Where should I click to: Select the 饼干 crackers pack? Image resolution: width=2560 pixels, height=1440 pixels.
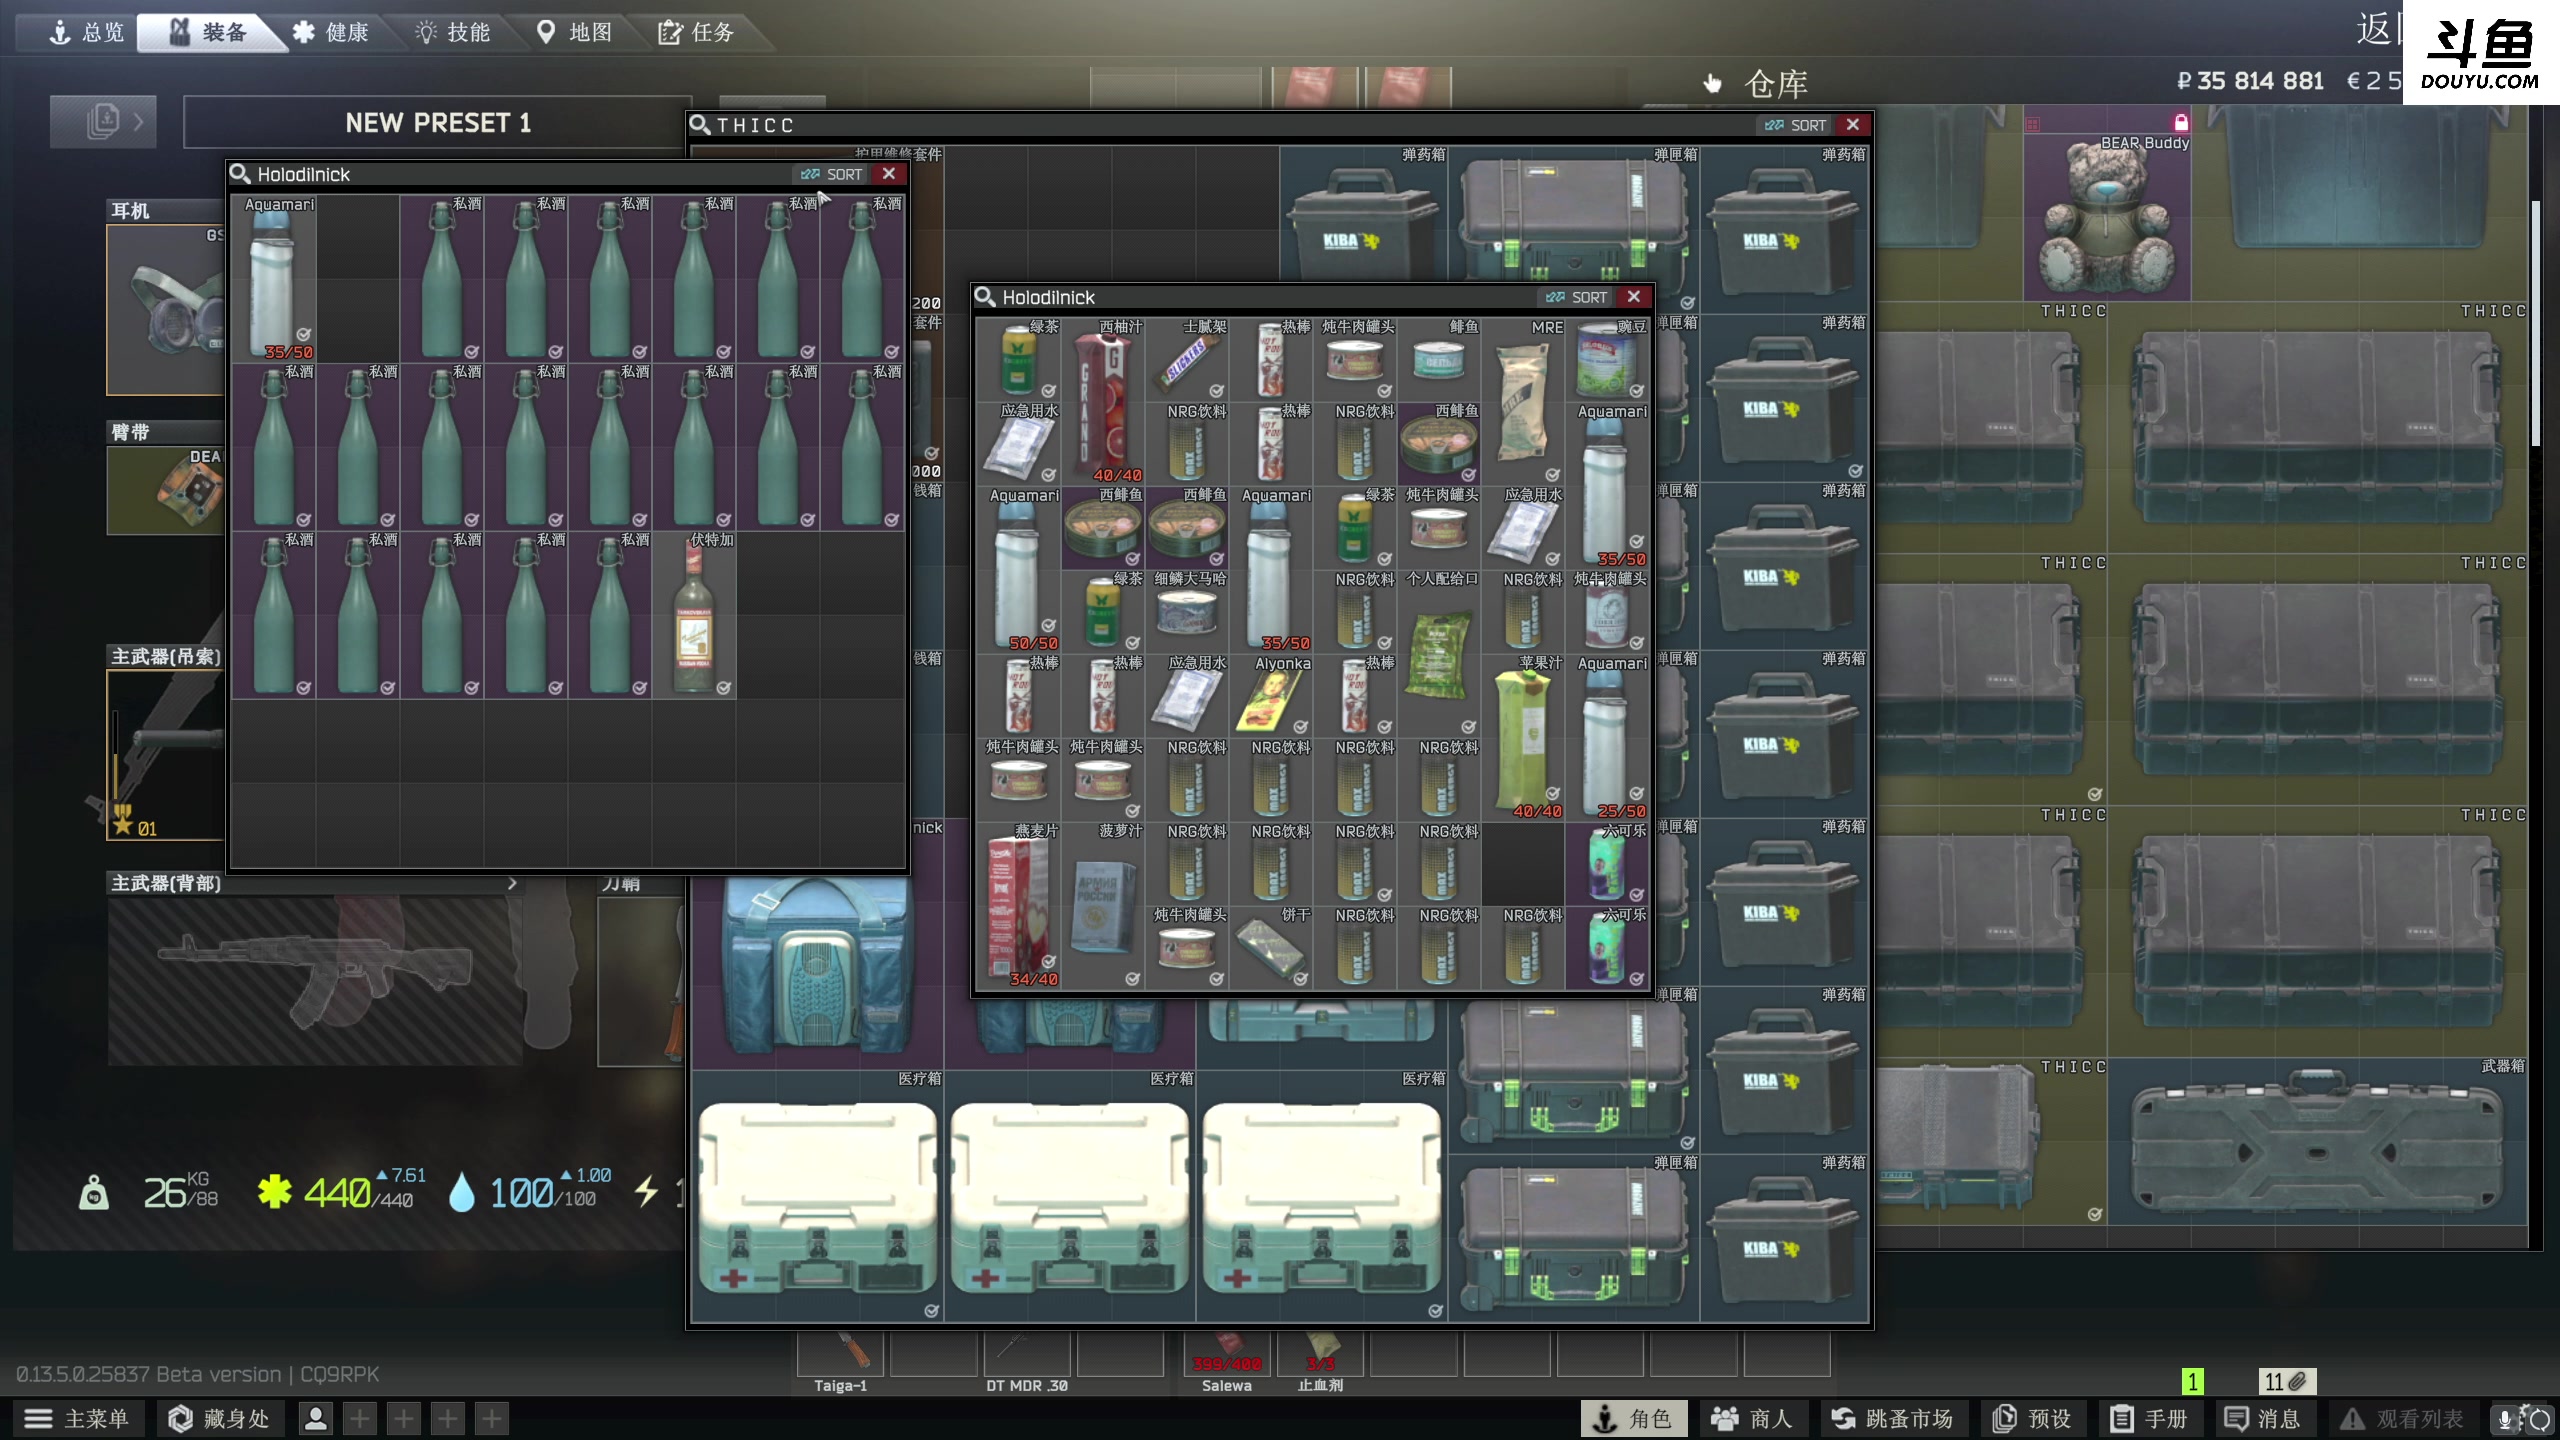pyautogui.click(x=1271, y=948)
